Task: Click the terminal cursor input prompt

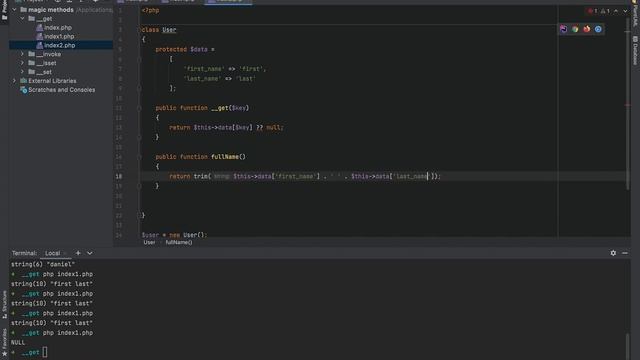Action: click(x=44, y=352)
